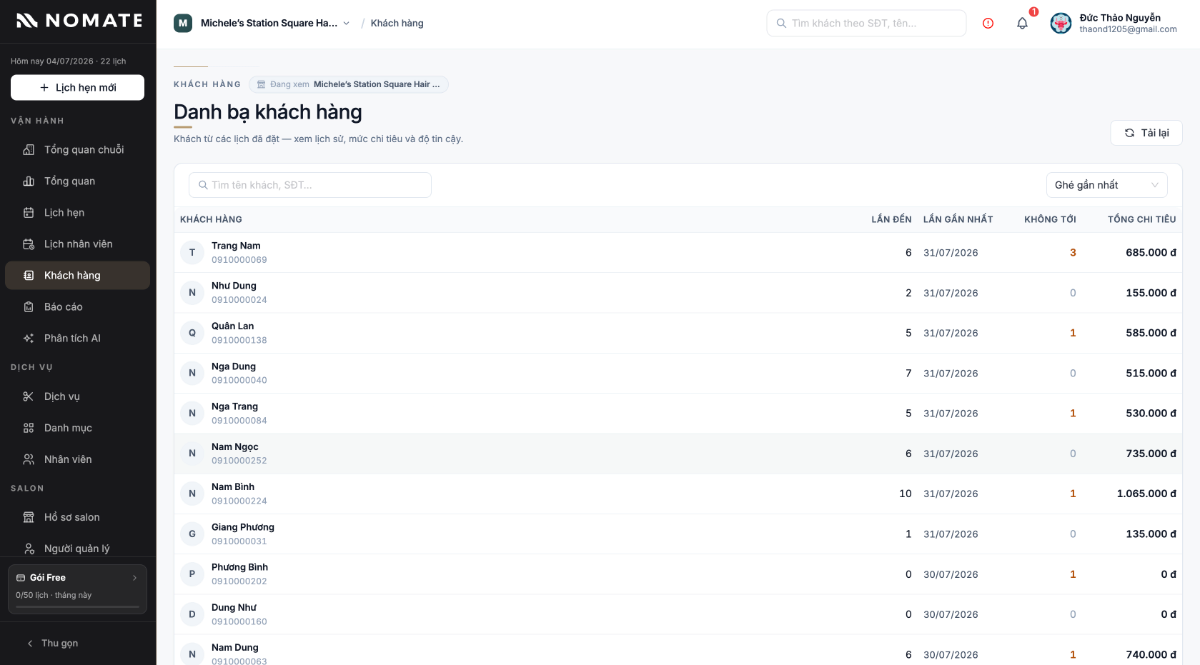The width and height of the screenshot is (1200, 665).
Task: Click the Tìm tên khách search field
Action: (310, 185)
